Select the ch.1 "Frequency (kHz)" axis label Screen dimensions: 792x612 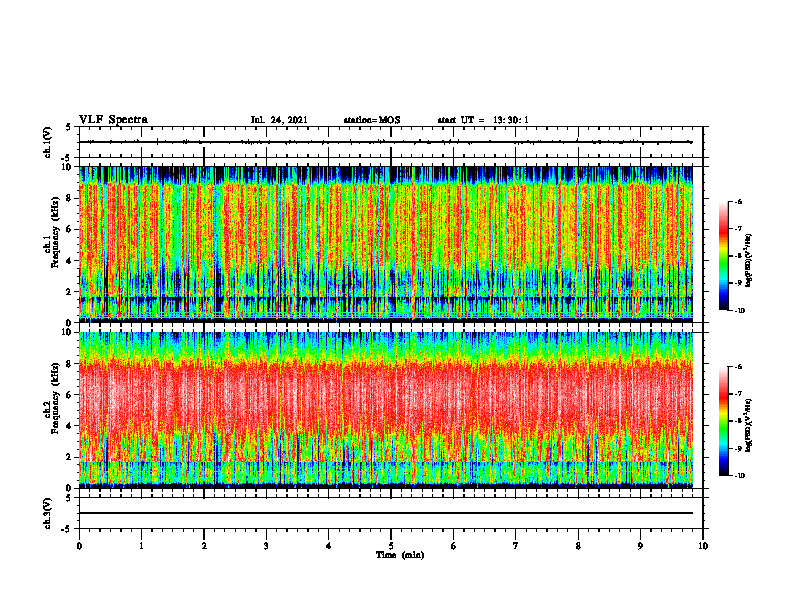(55, 233)
